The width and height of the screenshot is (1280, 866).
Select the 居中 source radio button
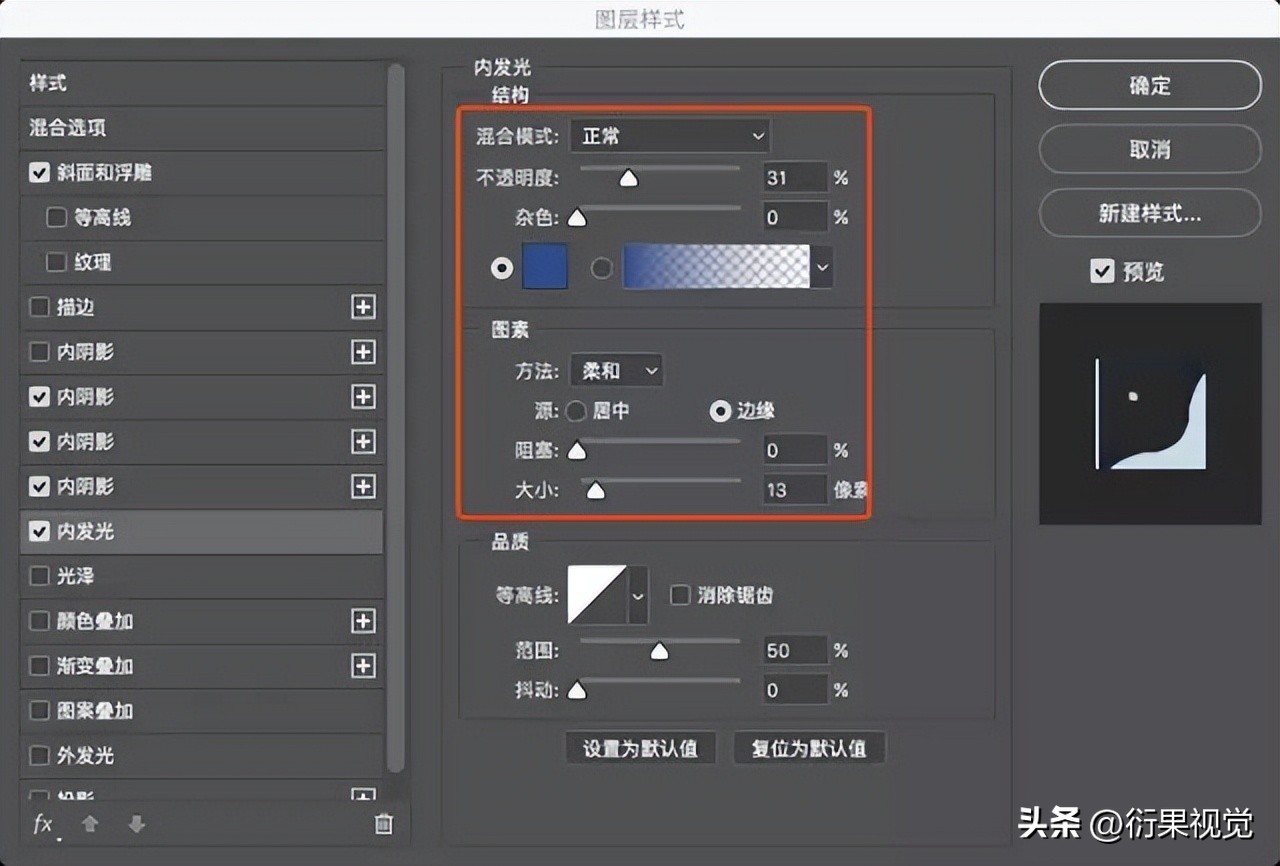tap(576, 410)
